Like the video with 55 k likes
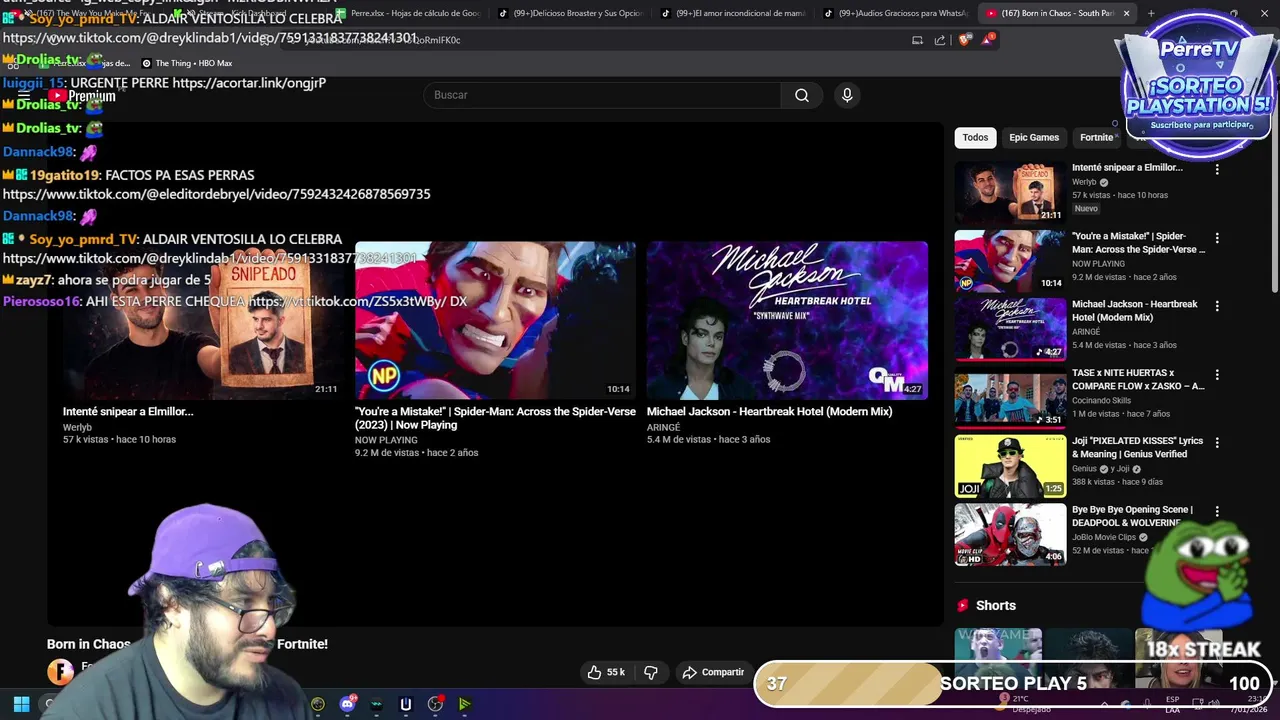Image resolution: width=1280 pixels, height=720 pixels. coord(606,672)
